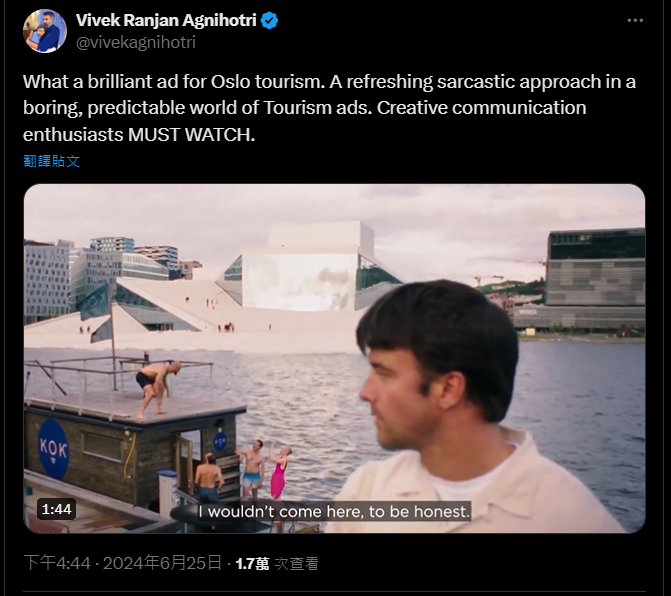Viewport: 671px width, 596px height.
Task: Click the 次查看 views label
Action: [296, 563]
